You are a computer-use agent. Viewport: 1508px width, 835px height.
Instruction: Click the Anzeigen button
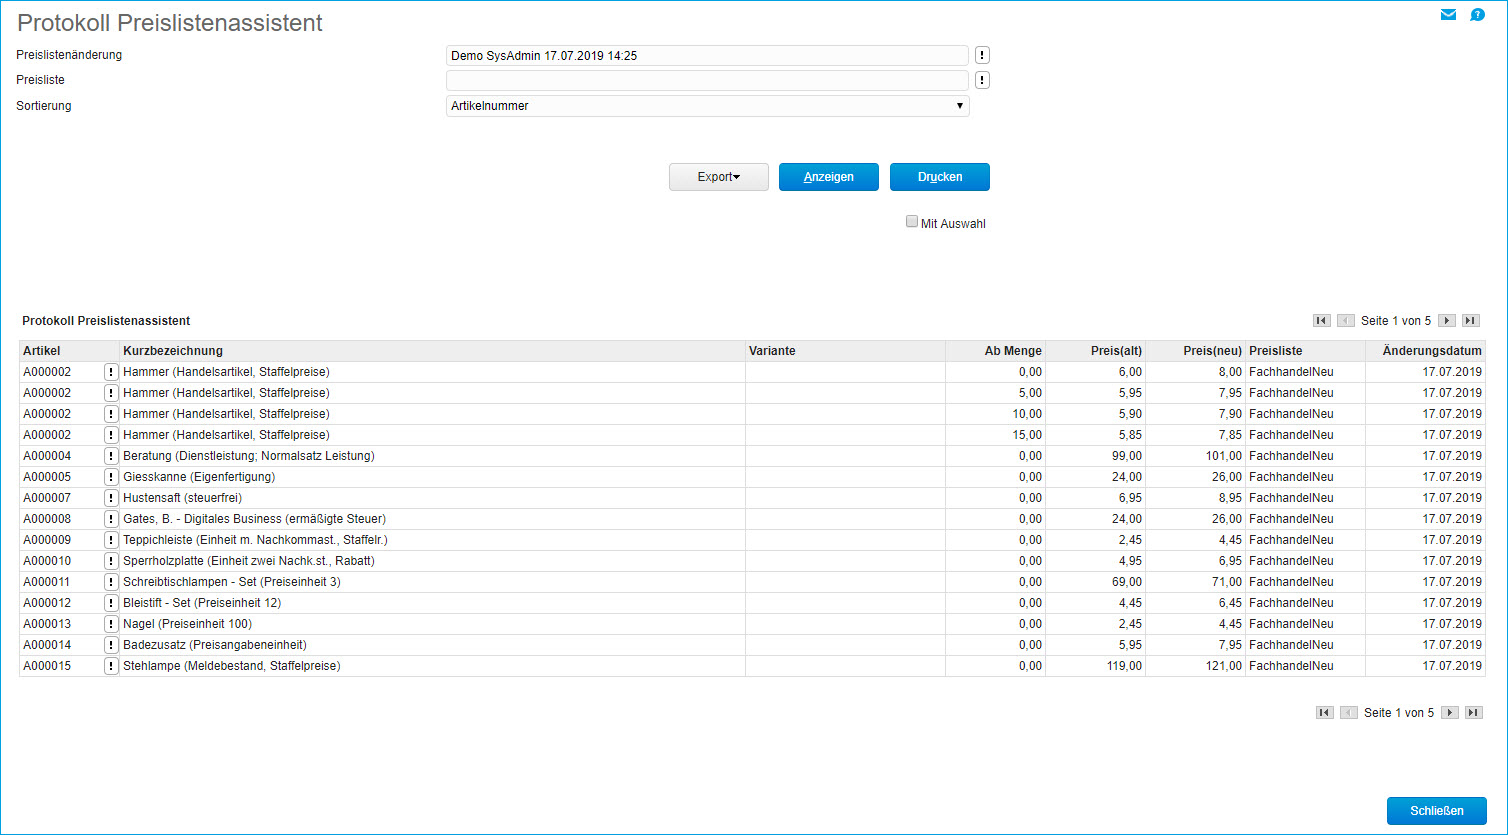click(828, 177)
